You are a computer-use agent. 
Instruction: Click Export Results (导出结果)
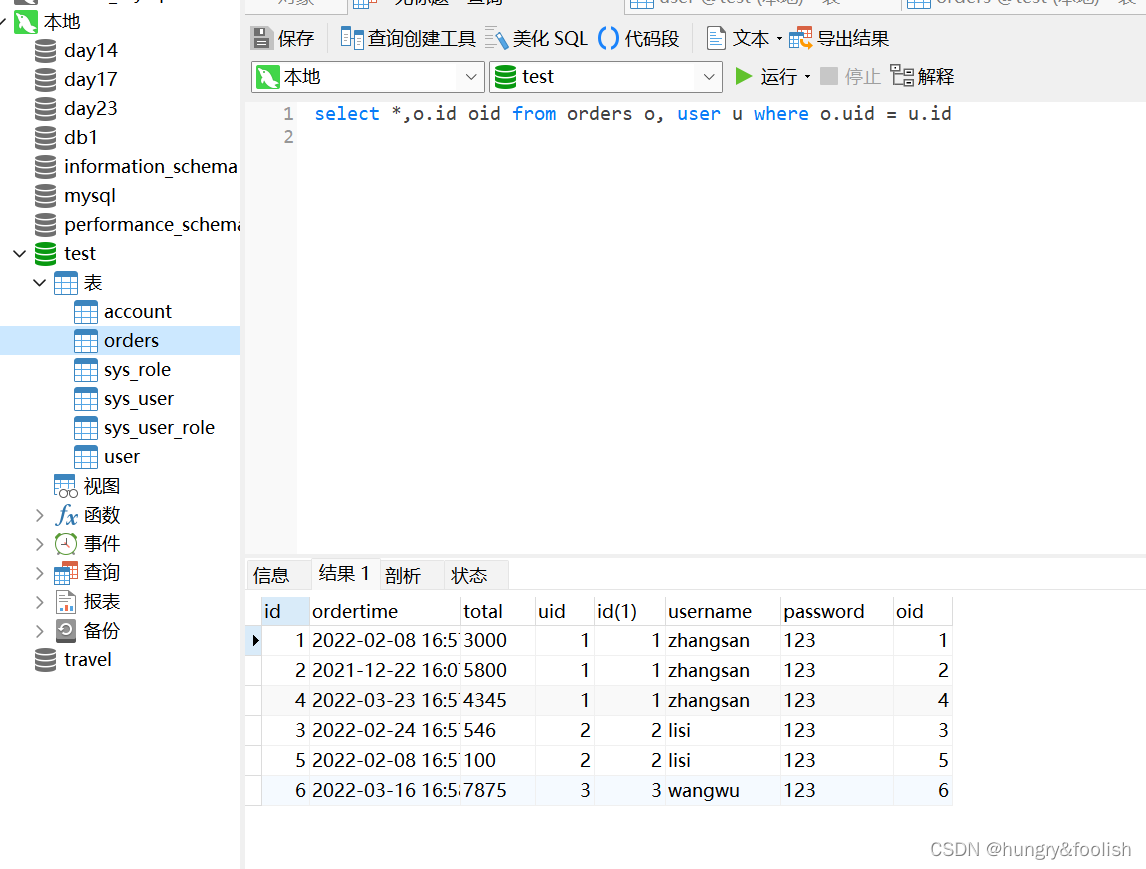[x=839, y=38]
